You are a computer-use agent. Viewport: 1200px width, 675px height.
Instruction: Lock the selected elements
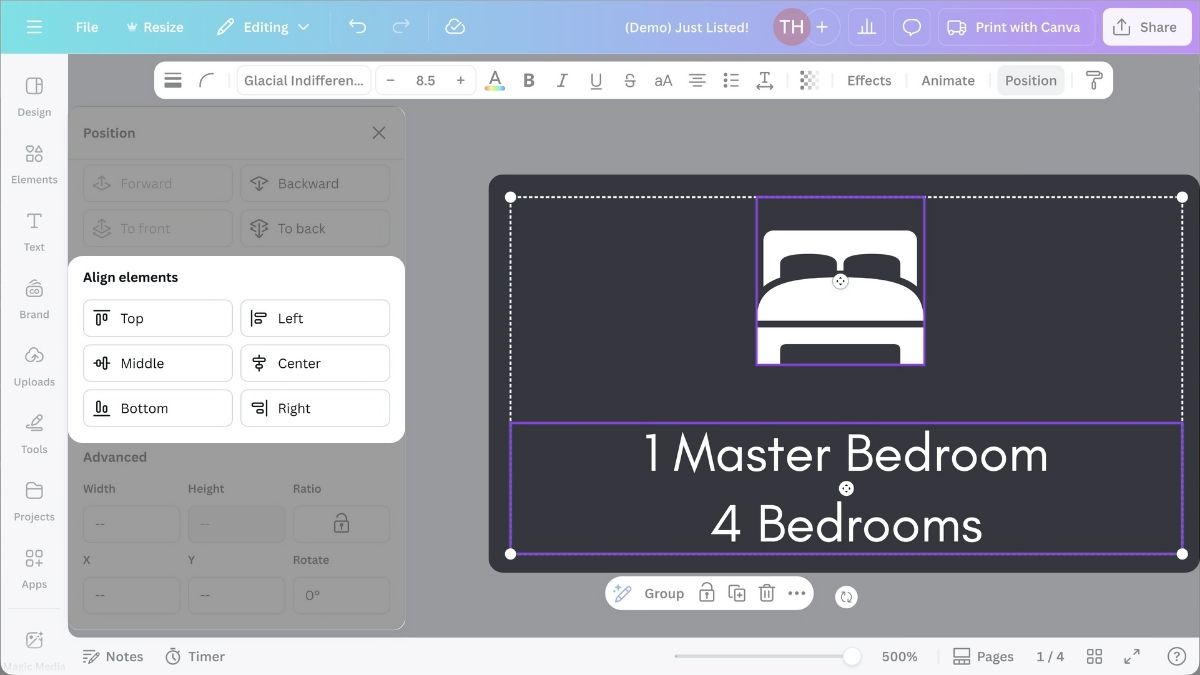707,593
